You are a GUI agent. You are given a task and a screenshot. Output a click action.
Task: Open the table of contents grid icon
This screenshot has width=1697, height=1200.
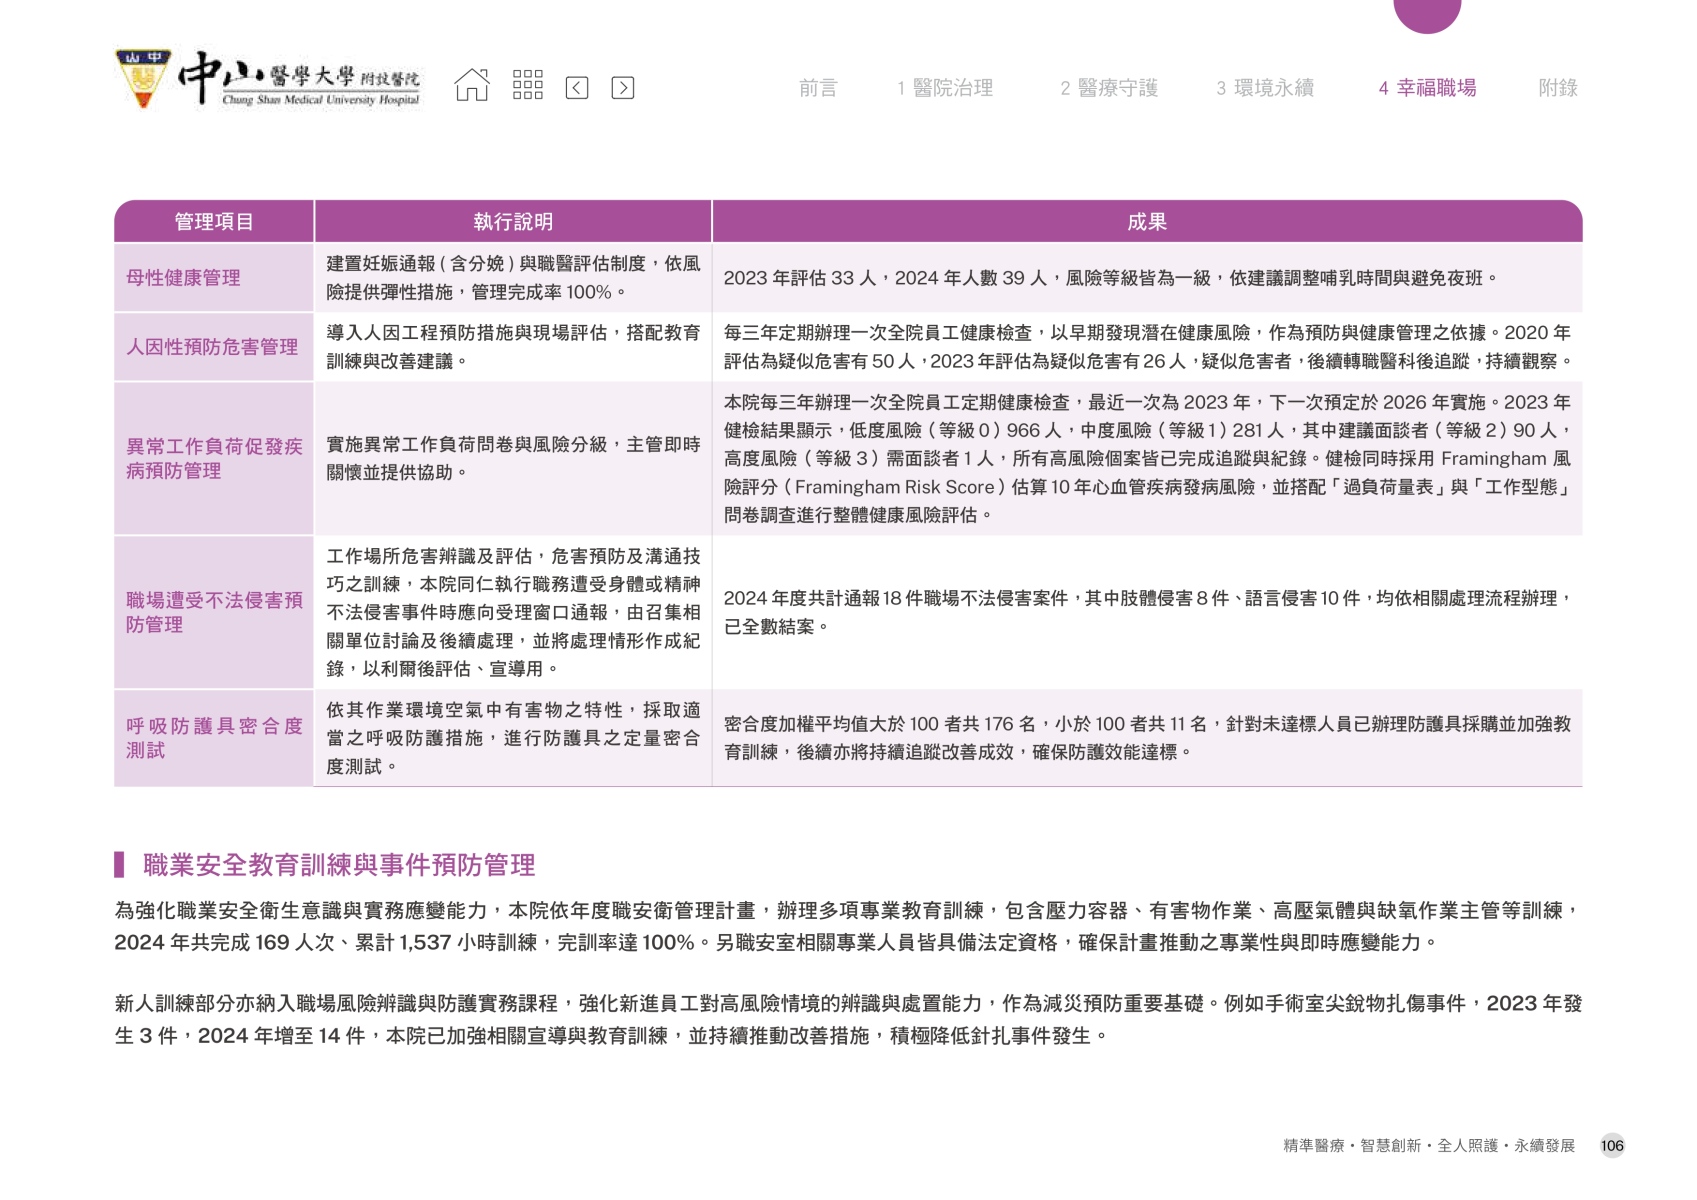pyautogui.click(x=527, y=86)
